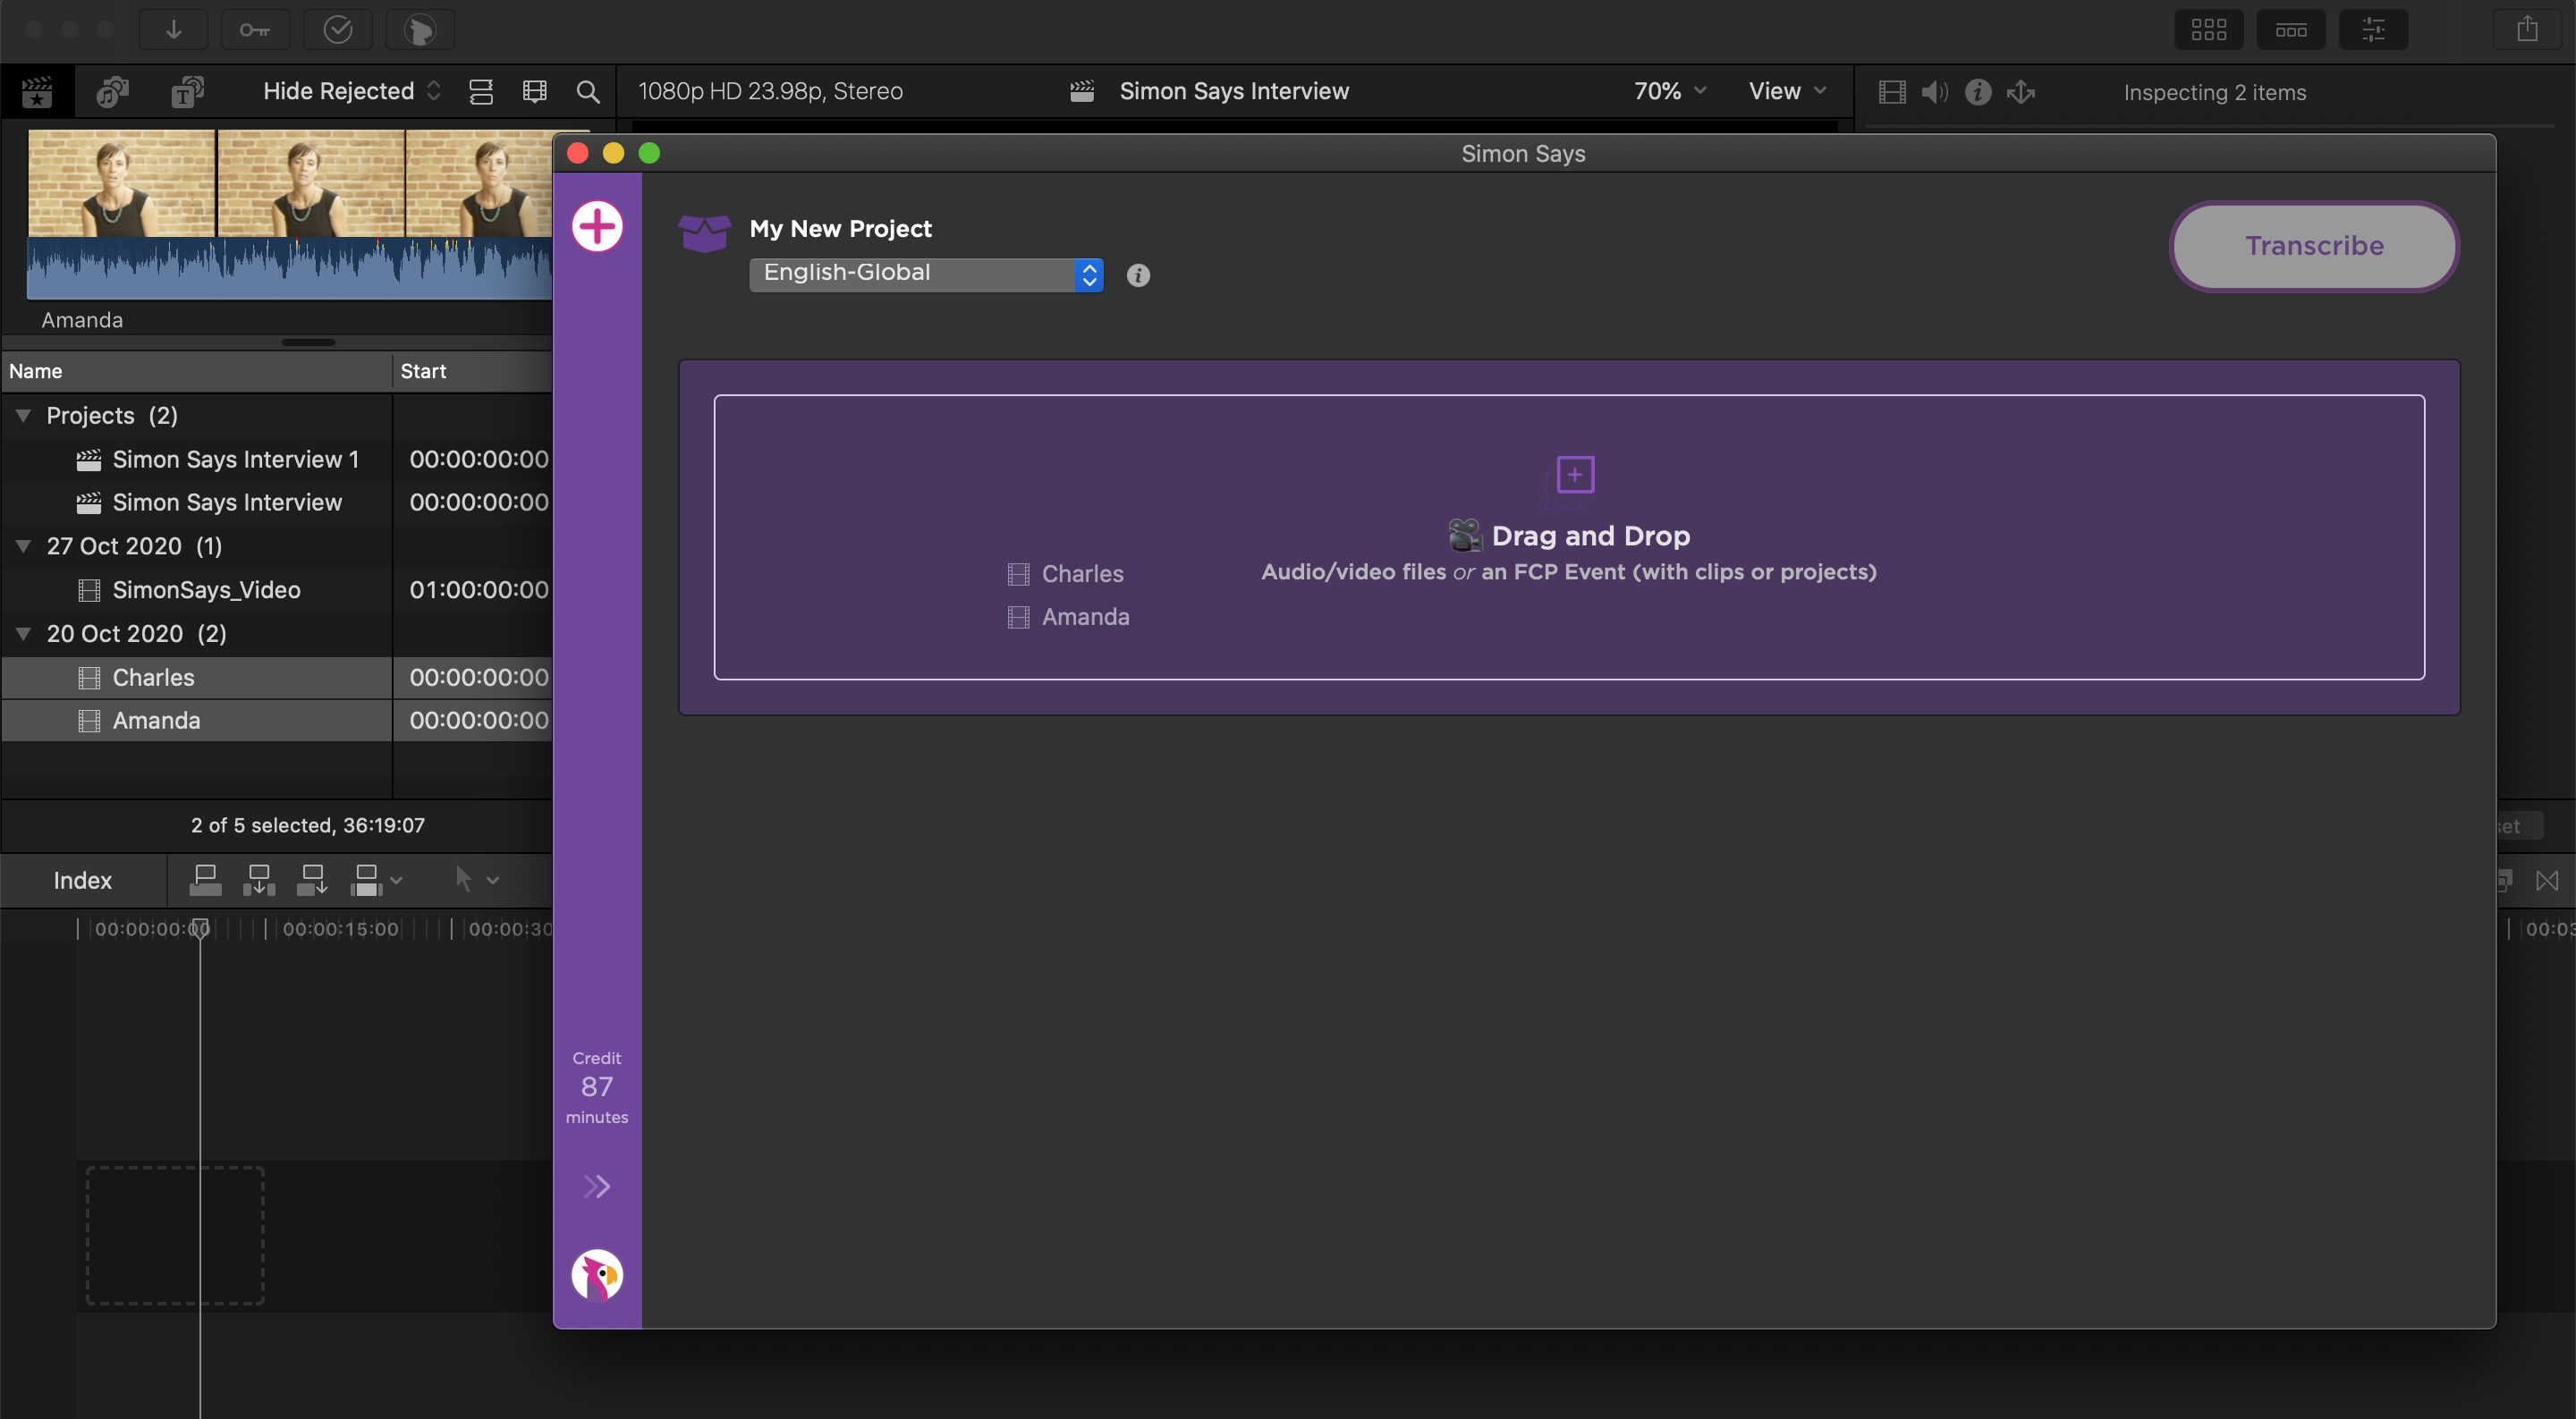Select the SimonSays_Video clip row
2576x1419 pixels.
(206, 590)
